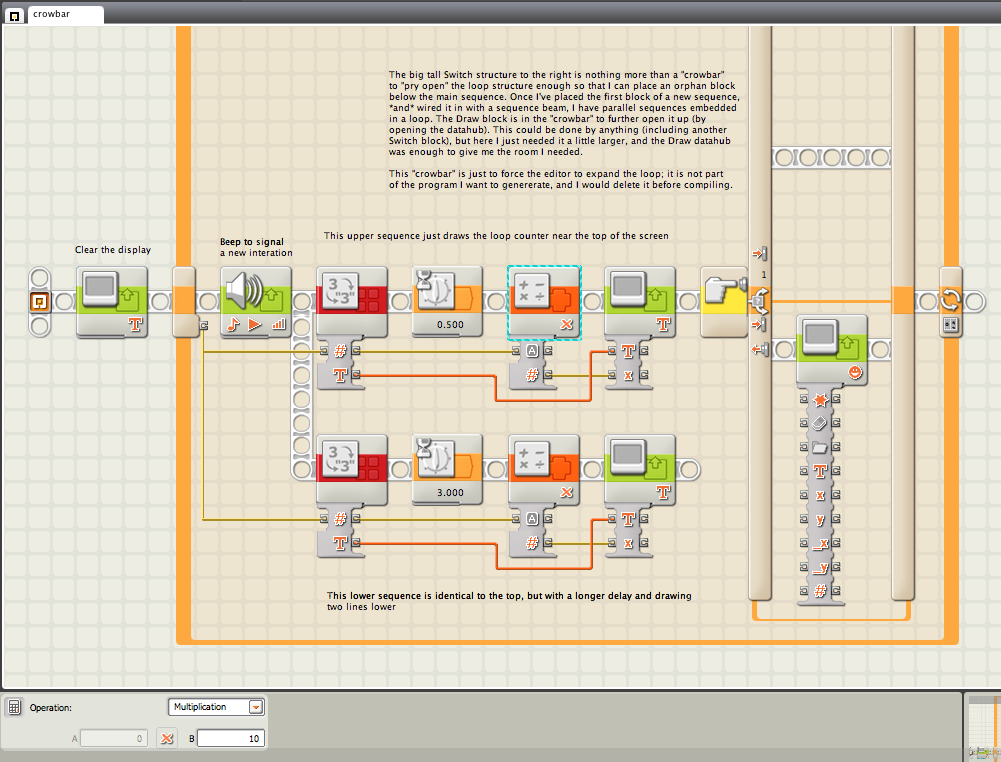Select the Wait block showing 0.500
This screenshot has height=762, width=1001.
[x=448, y=301]
